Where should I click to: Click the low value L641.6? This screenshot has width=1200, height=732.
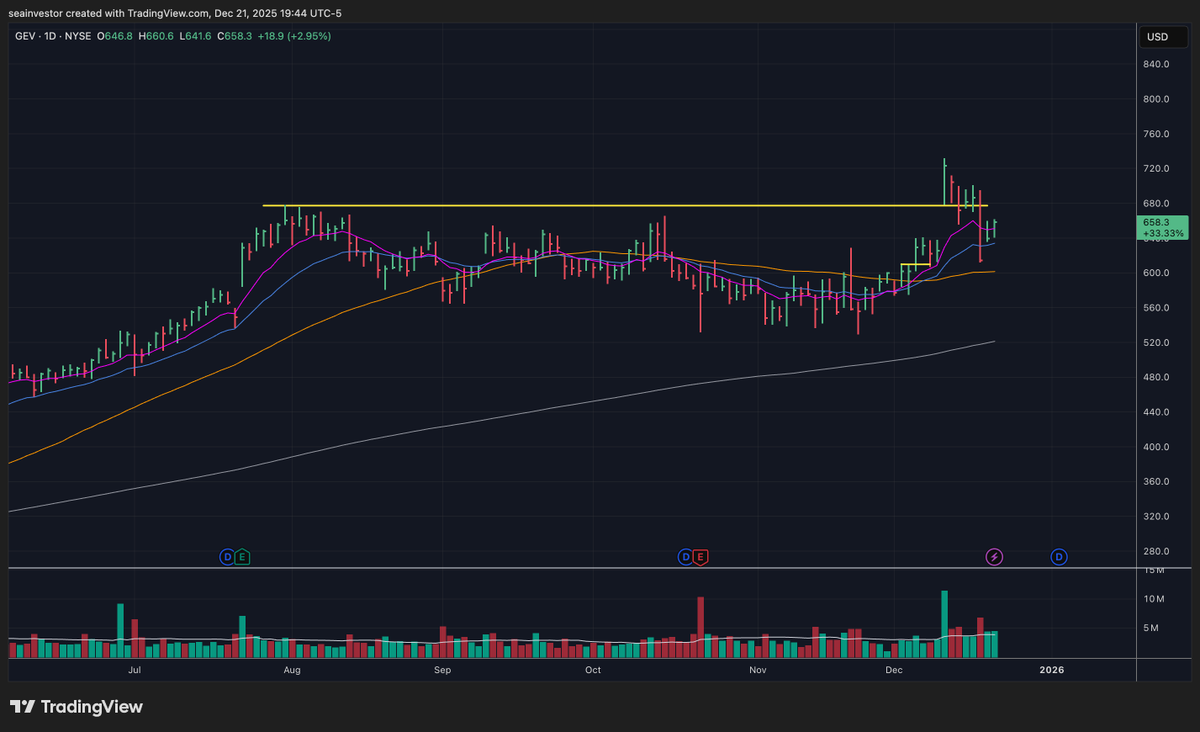[x=196, y=36]
